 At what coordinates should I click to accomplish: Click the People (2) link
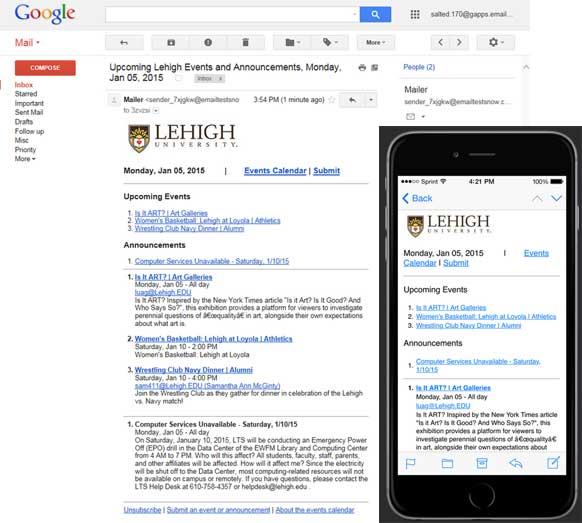pos(419,67)
